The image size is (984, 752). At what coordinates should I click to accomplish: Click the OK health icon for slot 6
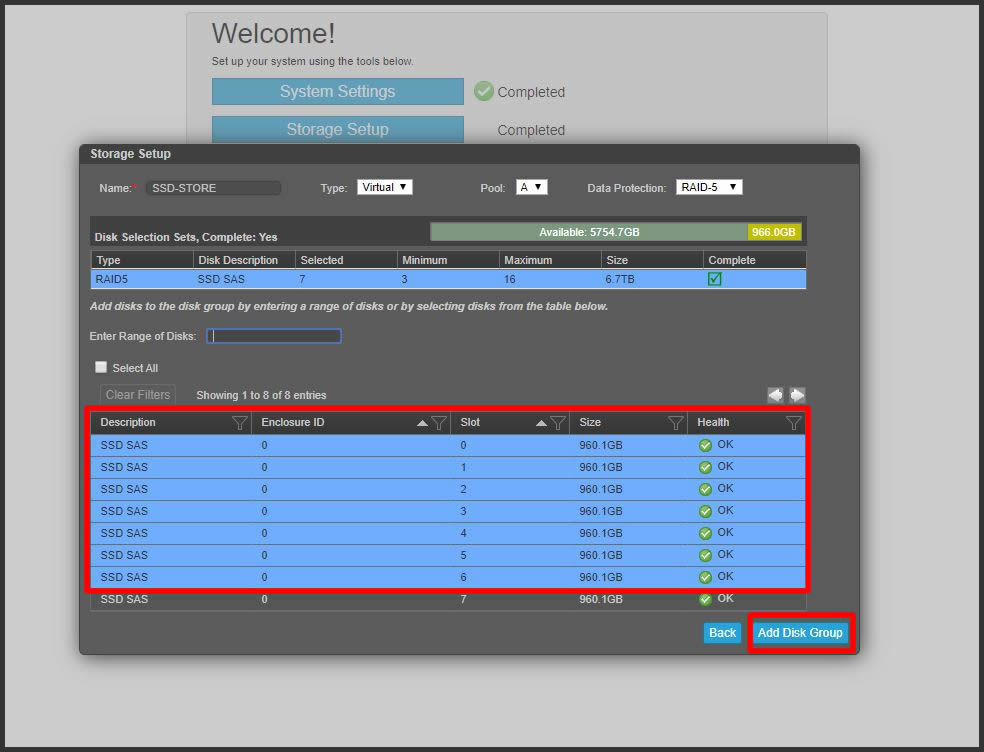(705, 577)
